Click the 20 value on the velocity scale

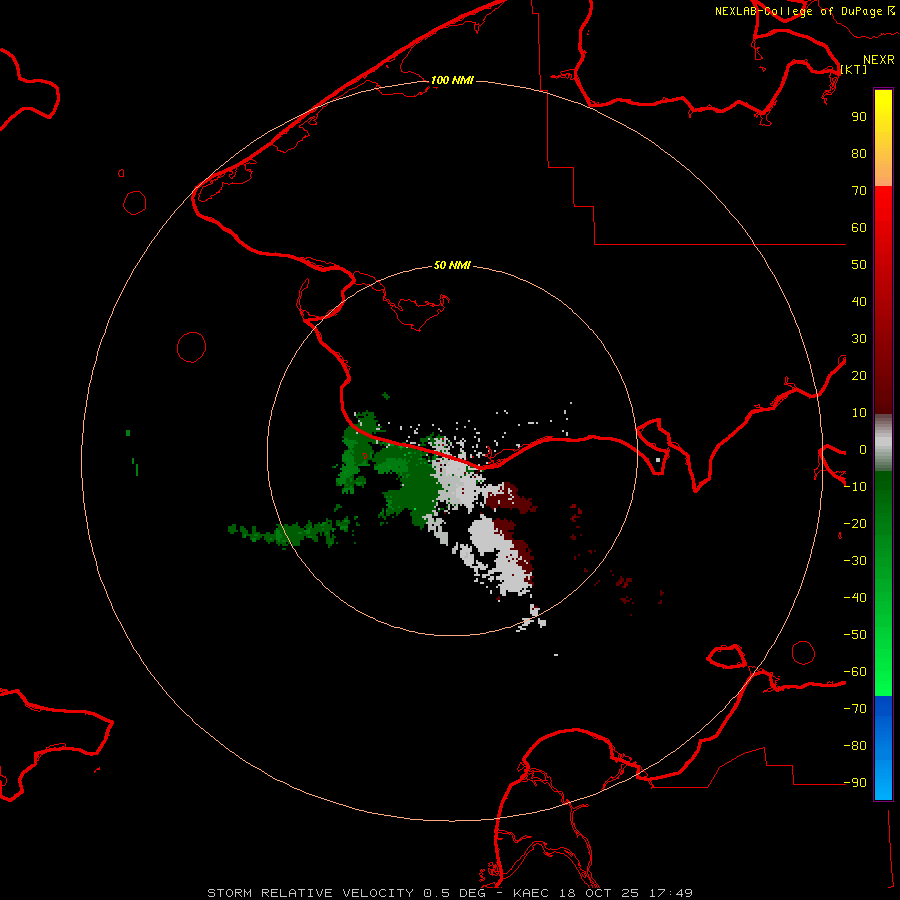(859, 375)
